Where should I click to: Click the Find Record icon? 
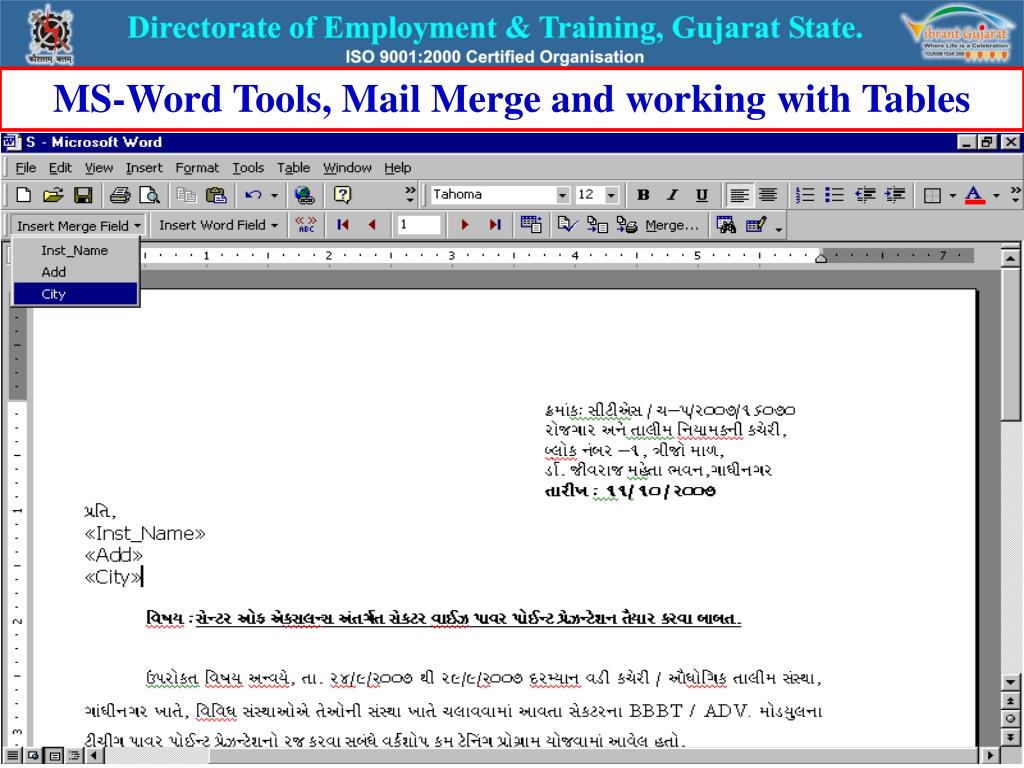tap(726, 225)
